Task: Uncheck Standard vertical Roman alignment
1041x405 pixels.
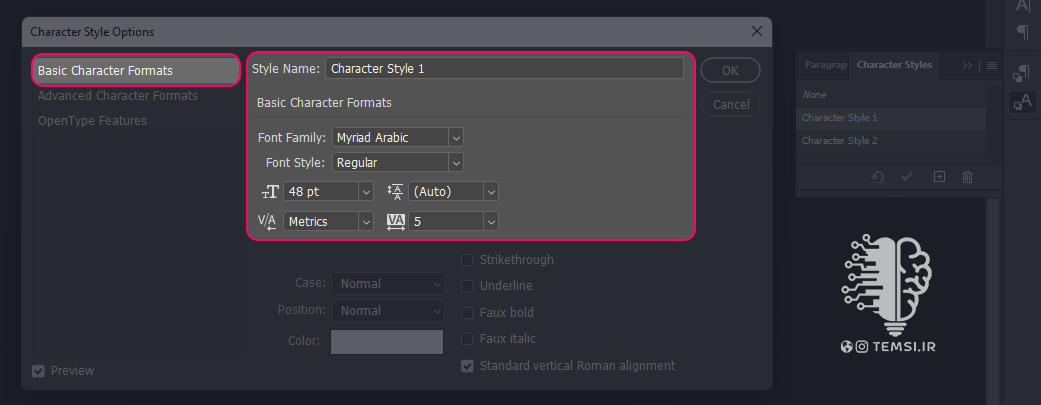Action: click(467, 366)
